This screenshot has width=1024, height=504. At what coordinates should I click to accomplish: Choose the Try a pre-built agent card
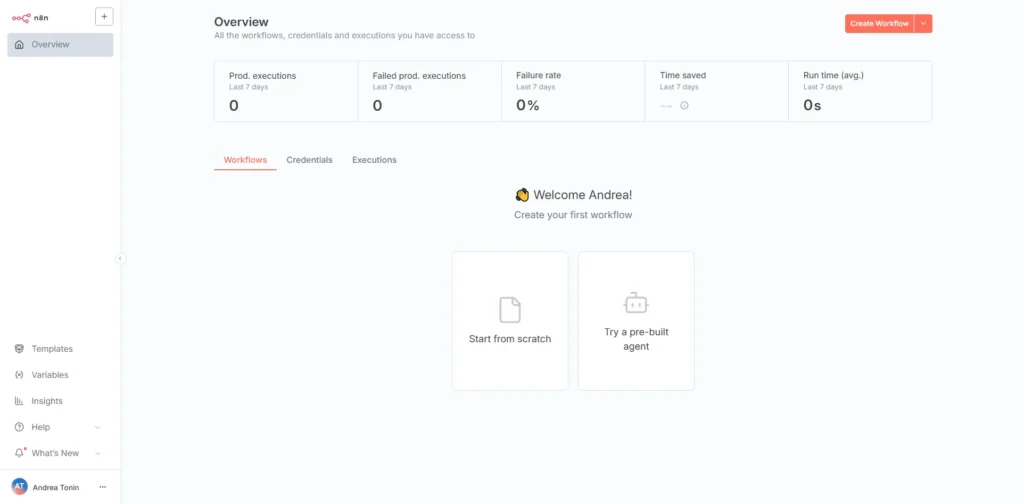pos(636,321)
